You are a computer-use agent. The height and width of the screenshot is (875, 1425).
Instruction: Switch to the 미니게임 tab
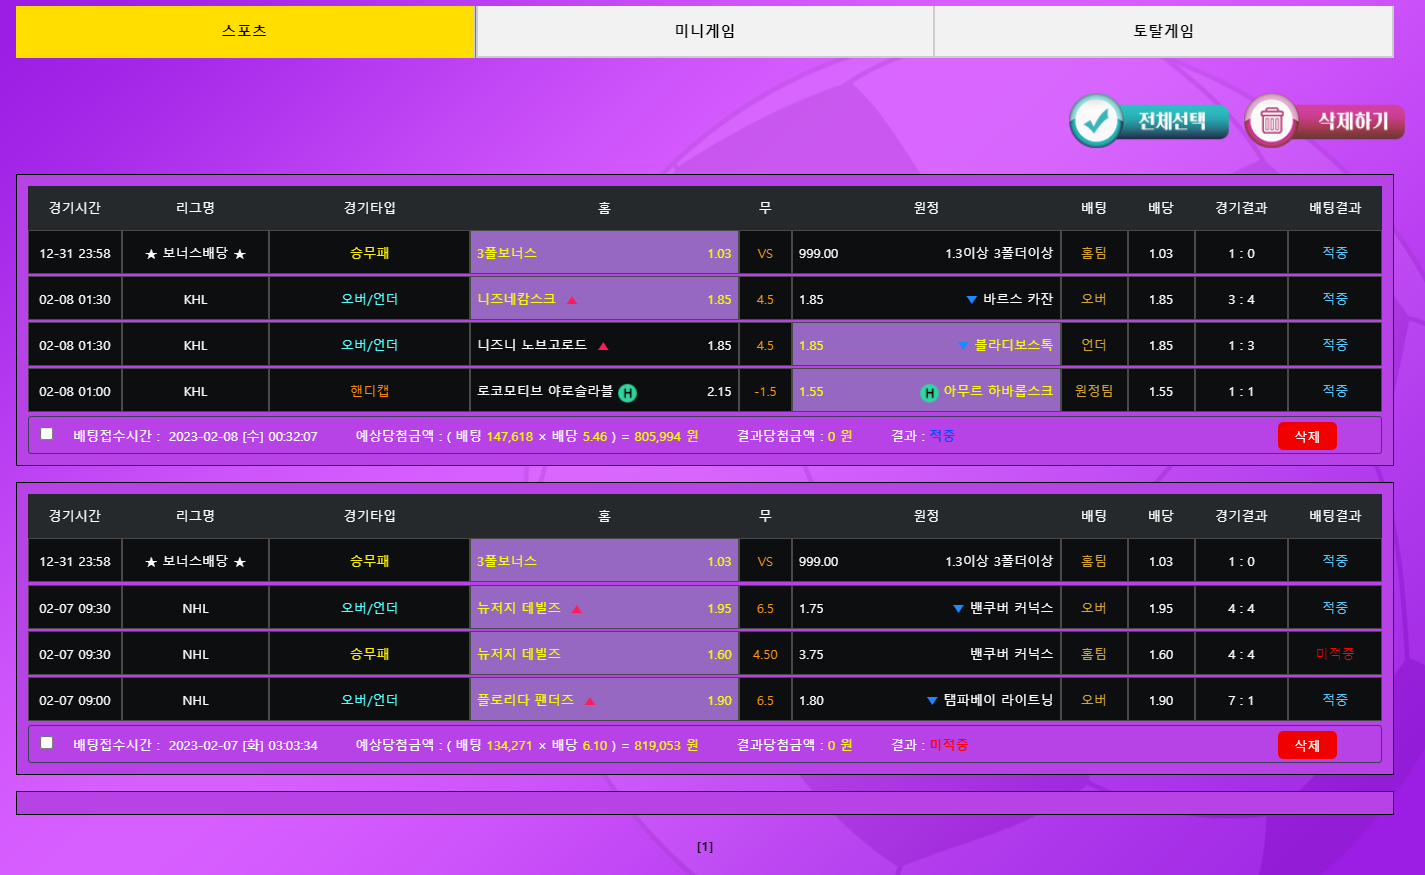[705, 31]
